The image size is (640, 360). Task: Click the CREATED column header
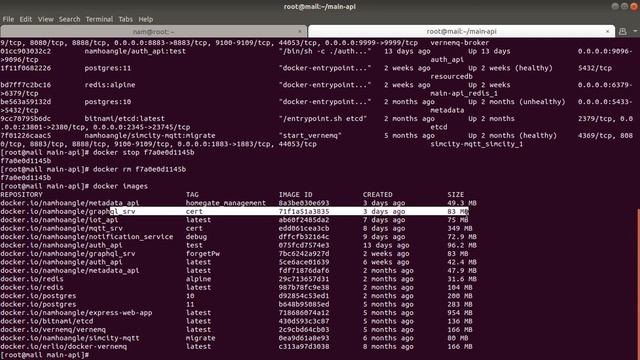(x=378, y=195)
